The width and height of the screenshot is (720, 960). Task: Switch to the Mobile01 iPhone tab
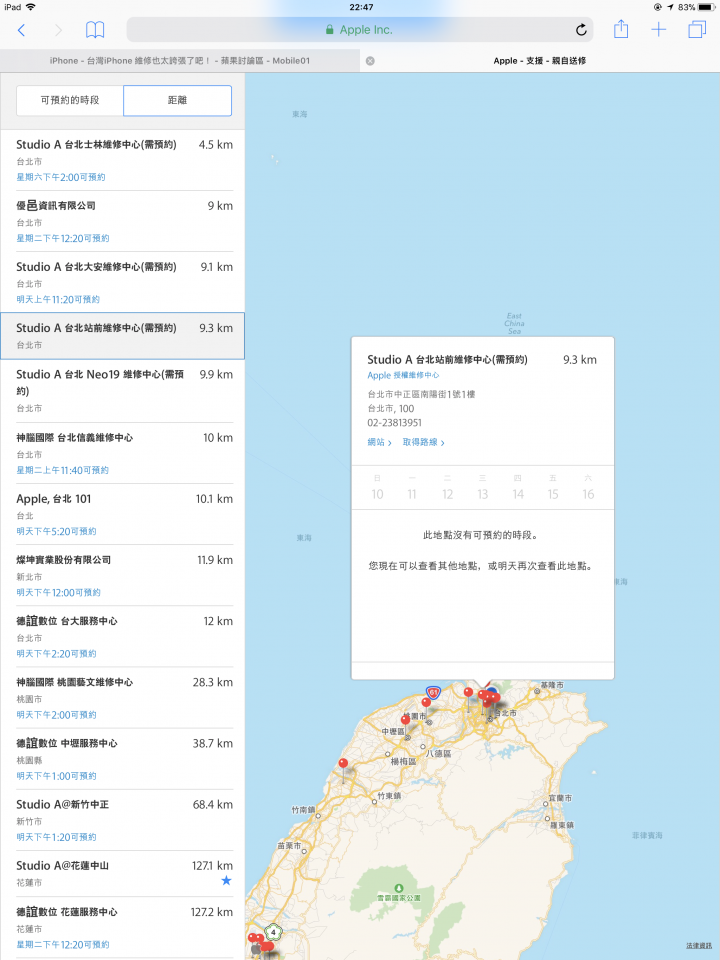pyautogui.click(x=180, y=61)
